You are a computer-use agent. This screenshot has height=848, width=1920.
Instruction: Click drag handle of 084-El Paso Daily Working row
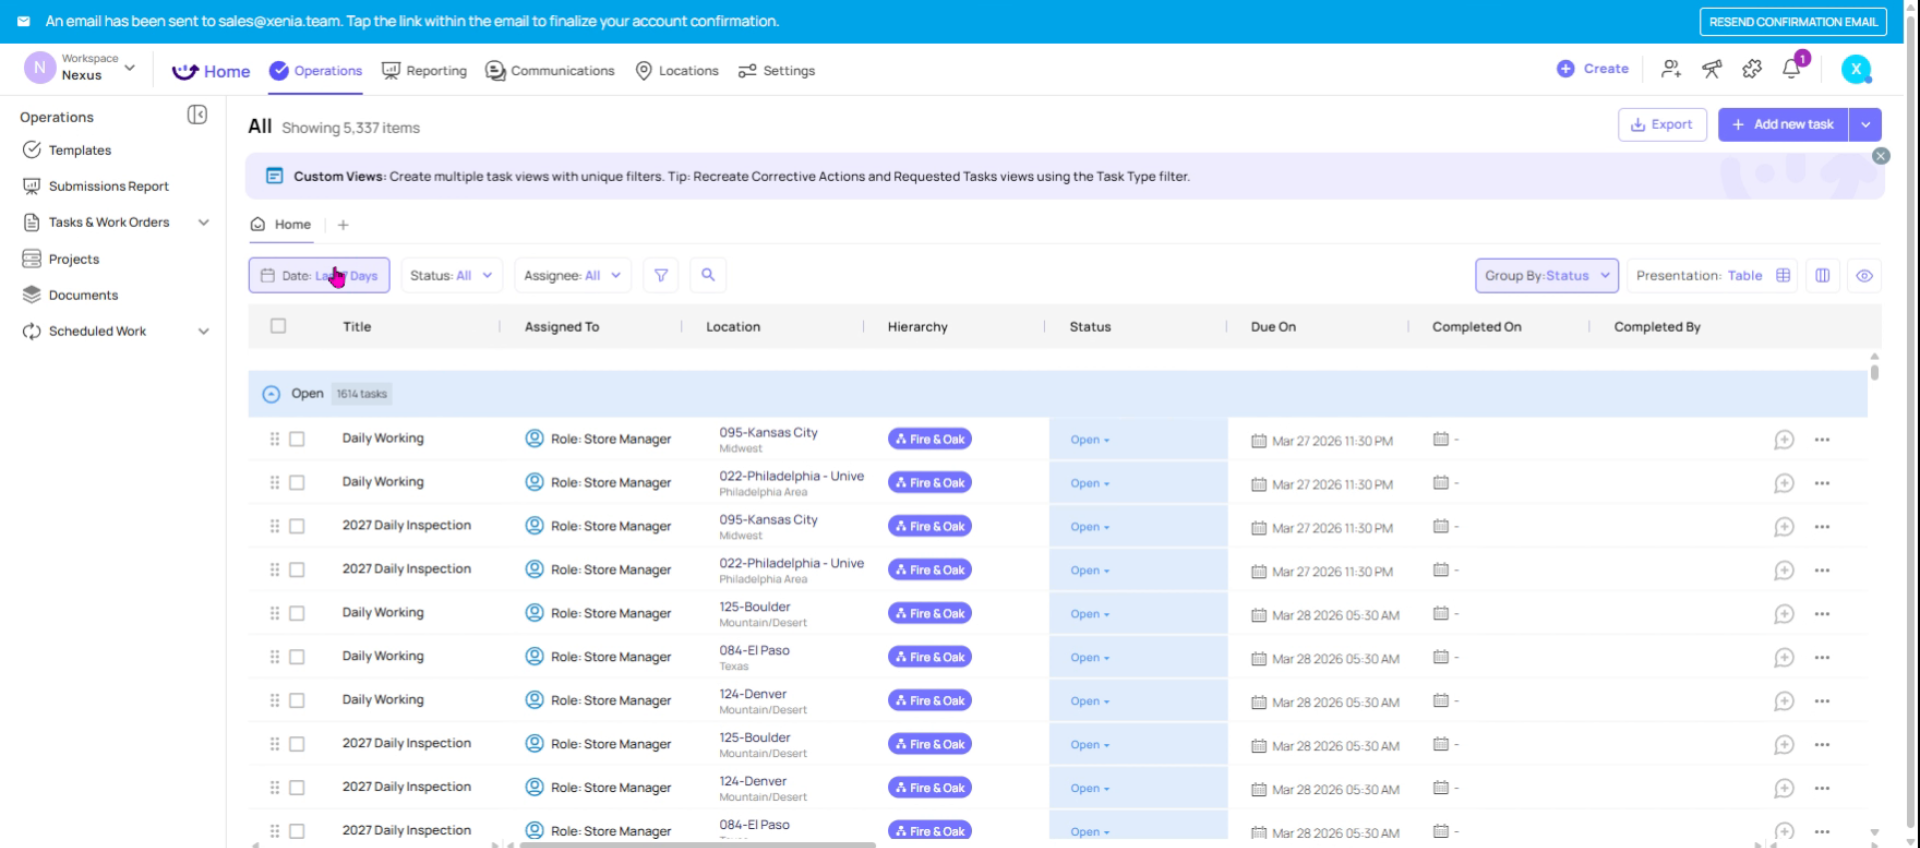coord(274,657)
